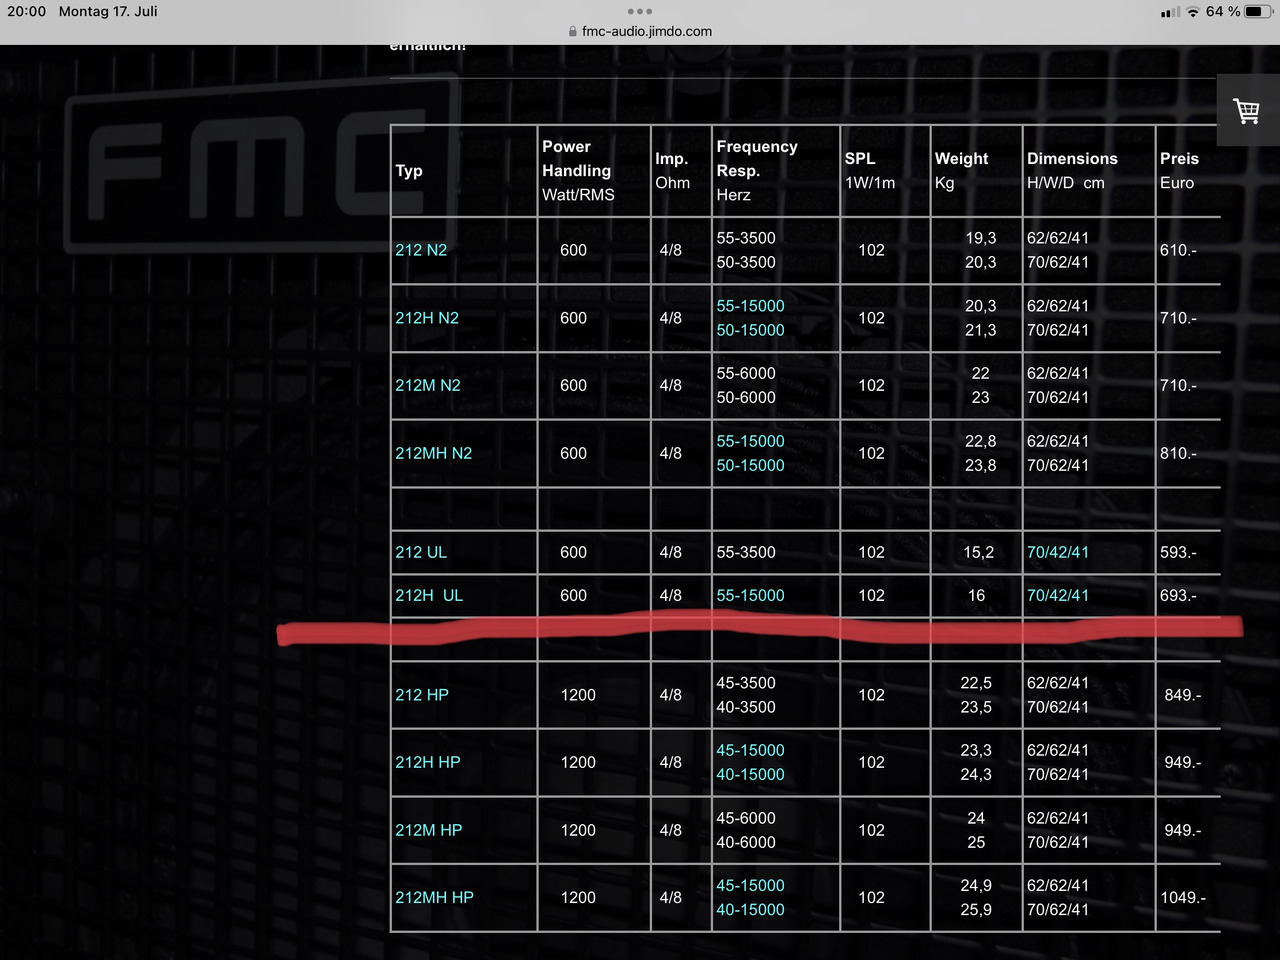
Task: Open the 212 N2 product link
Action: pos(421,250)
